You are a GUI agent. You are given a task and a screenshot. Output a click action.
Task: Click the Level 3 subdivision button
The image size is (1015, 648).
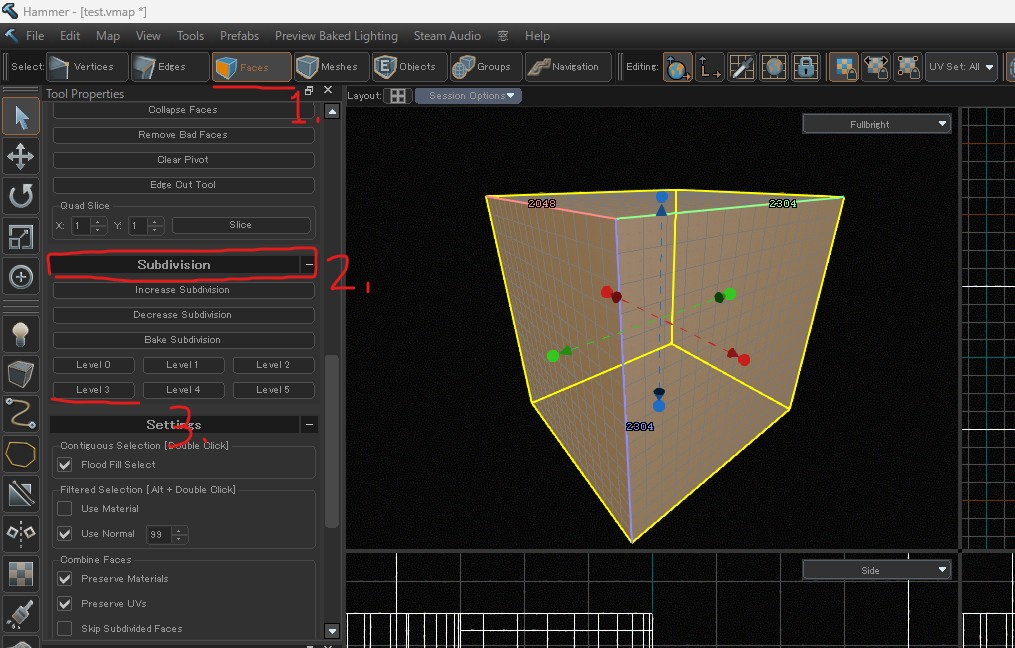pos(93,390)
